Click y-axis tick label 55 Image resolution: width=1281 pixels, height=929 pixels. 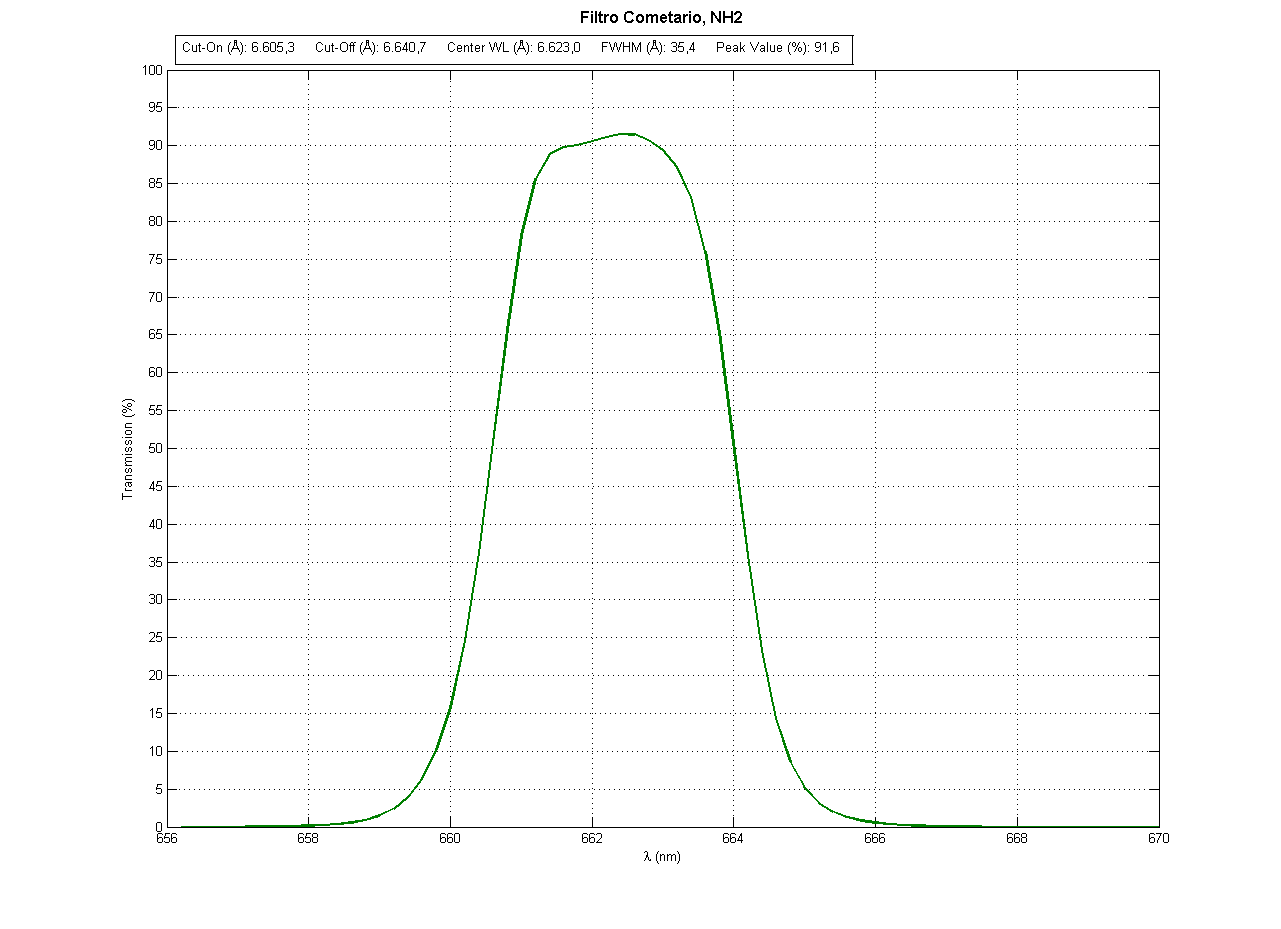coord(155,411)
